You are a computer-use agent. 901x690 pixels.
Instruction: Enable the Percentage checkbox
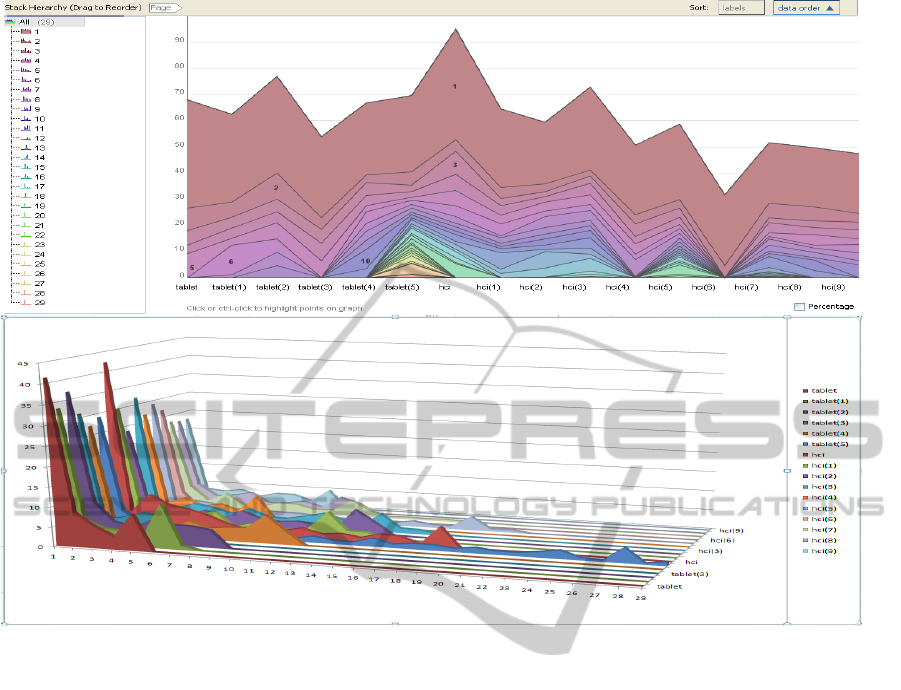[x=800, y=306]
